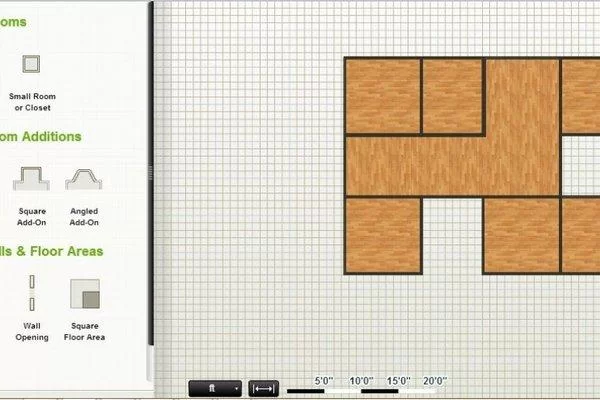Click the "Wall Opening" label
This screenshot has height=400, width=600.
pos(32,331)
